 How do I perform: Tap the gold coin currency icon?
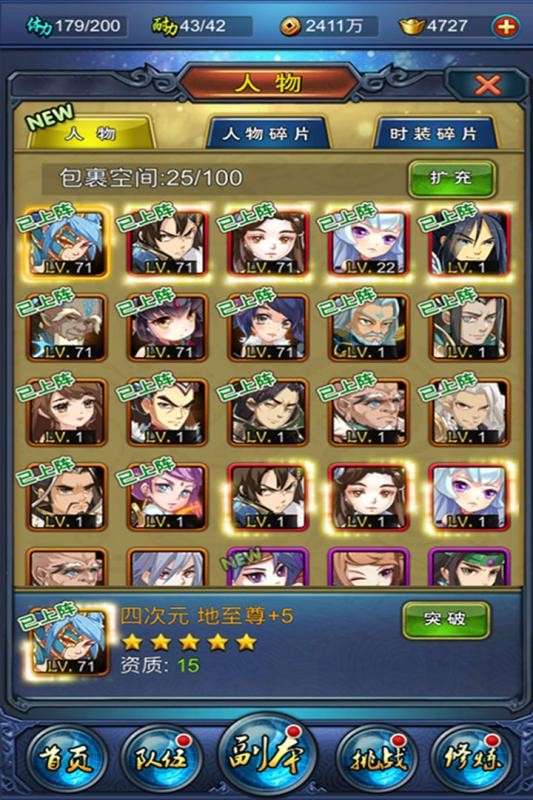click(x=290, y=26)
